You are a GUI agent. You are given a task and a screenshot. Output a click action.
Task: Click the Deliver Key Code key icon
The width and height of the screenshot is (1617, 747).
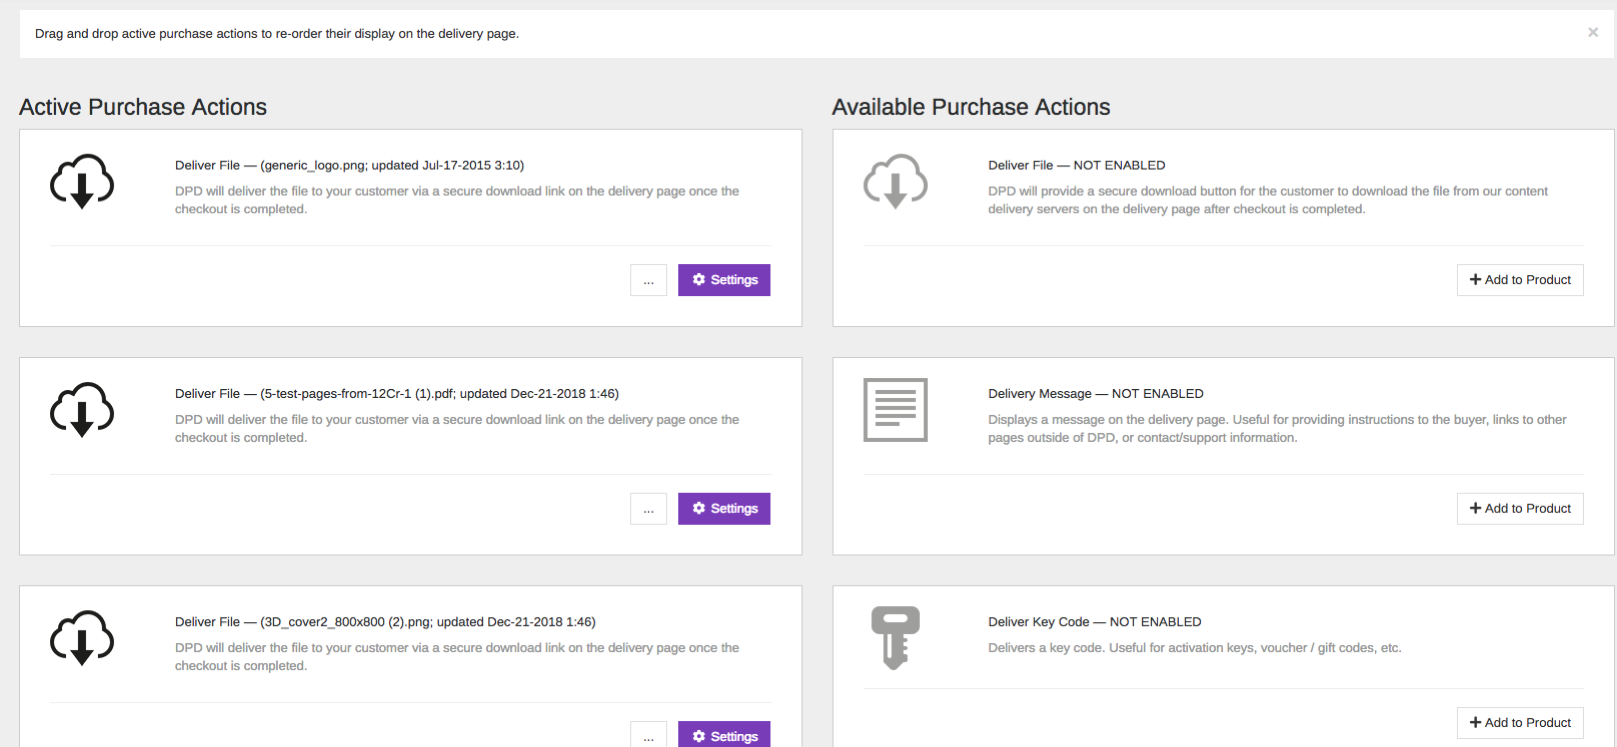tap(895, 638)
